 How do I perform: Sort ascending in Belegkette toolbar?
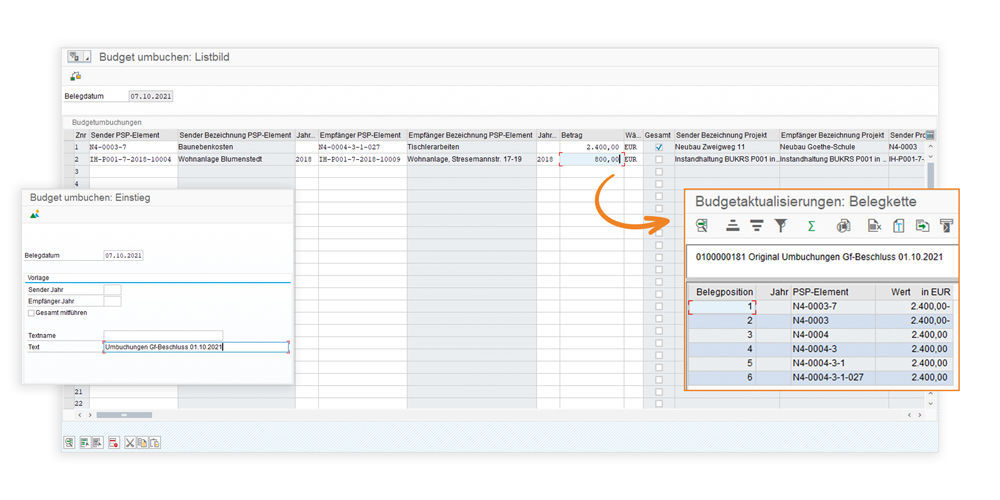[732, 226]
